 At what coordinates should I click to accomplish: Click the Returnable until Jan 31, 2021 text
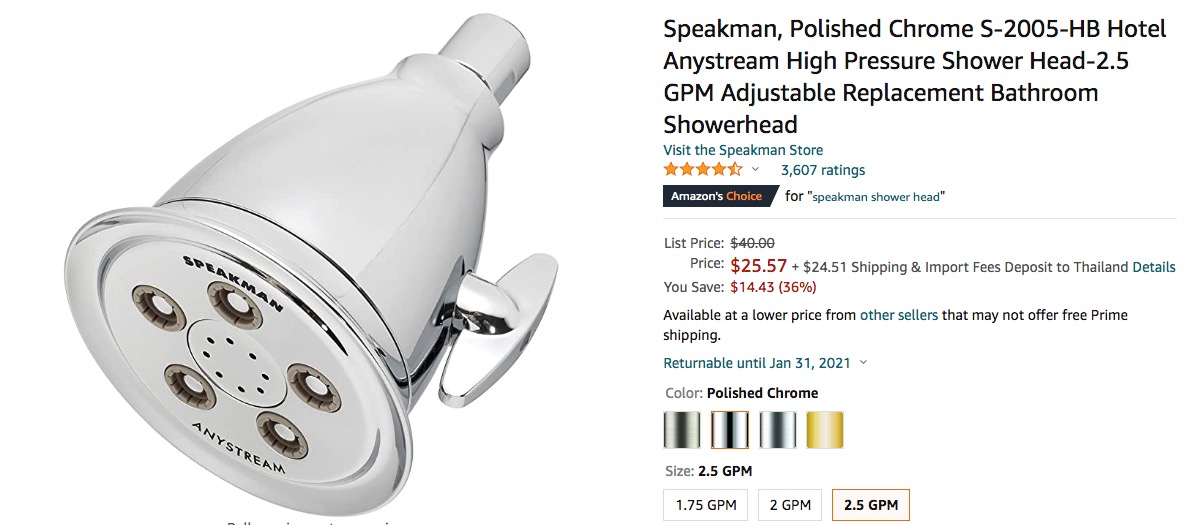757,363
